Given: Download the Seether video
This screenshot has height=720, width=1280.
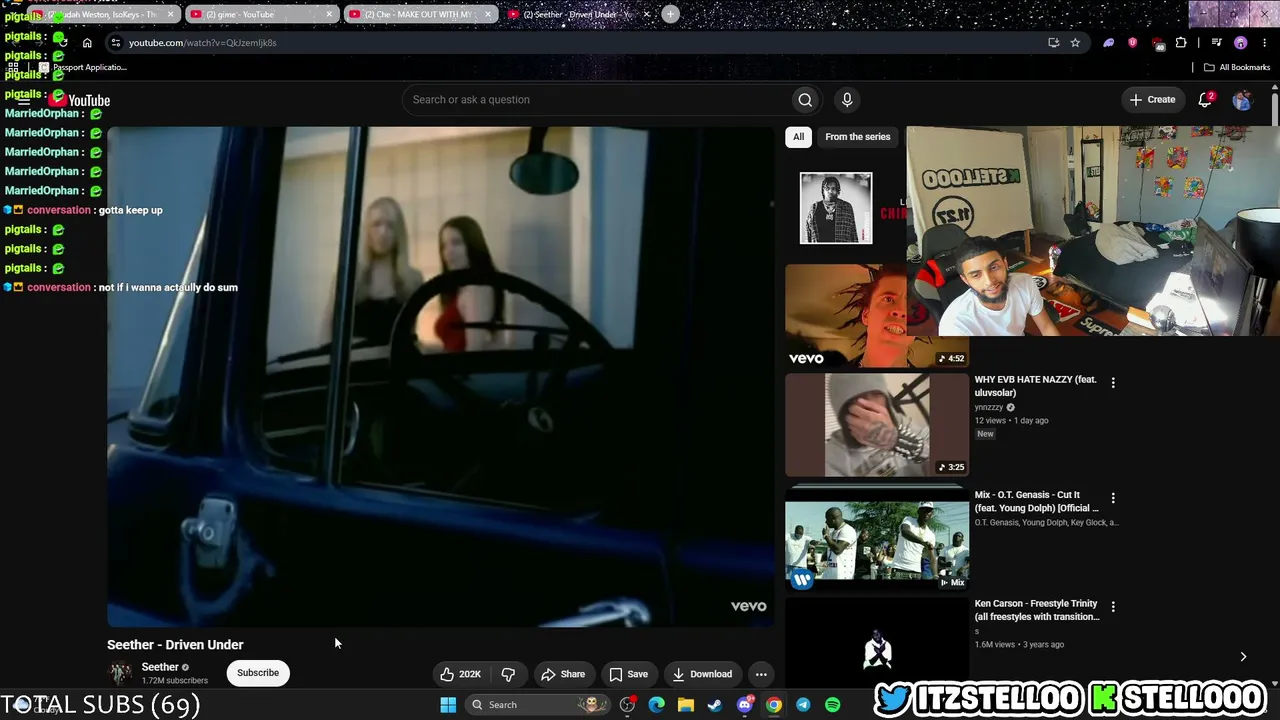Looking at the screenshot, I should click(702, 674).
